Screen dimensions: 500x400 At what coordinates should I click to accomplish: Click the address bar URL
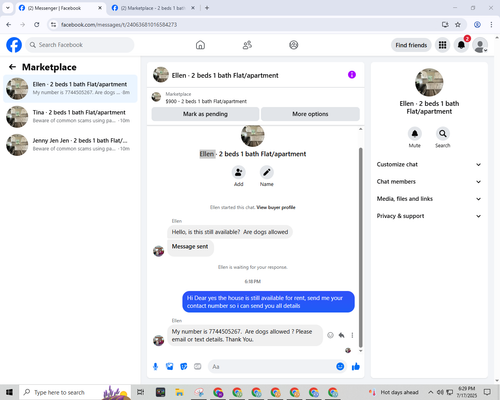coord(119,25)
